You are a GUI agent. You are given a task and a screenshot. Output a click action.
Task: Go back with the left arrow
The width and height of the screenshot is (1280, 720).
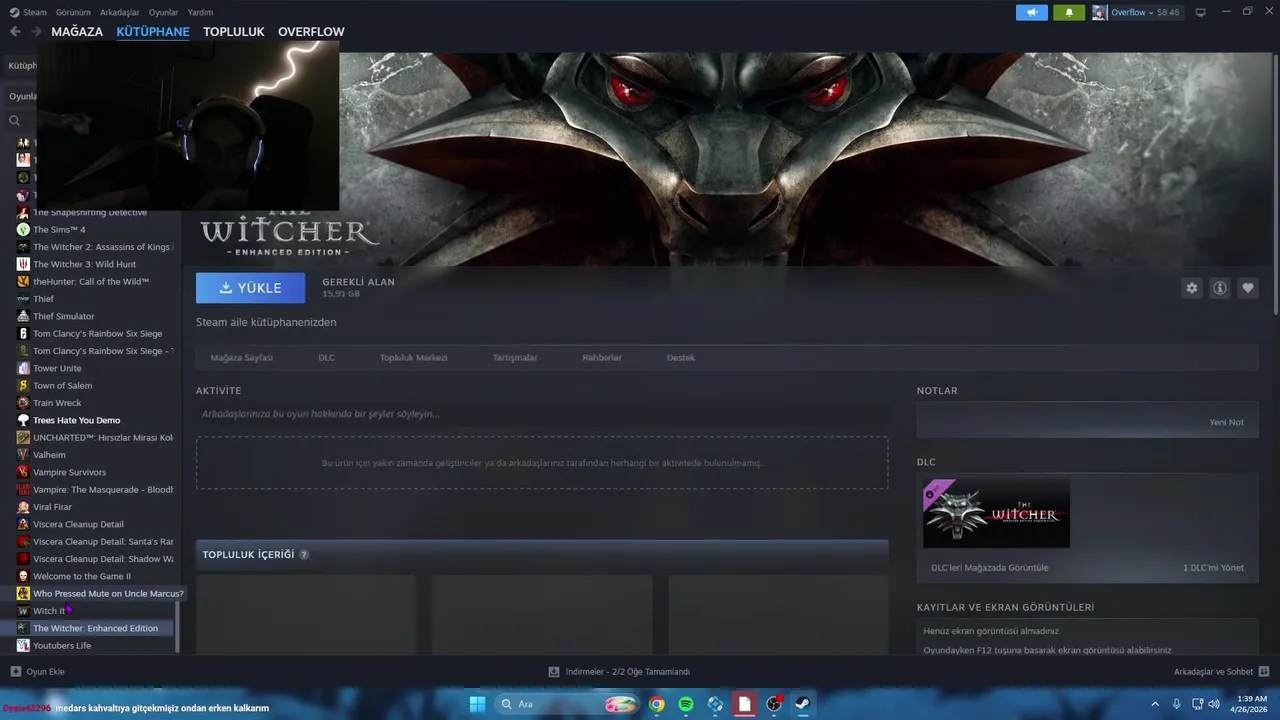tap(15, 32)
